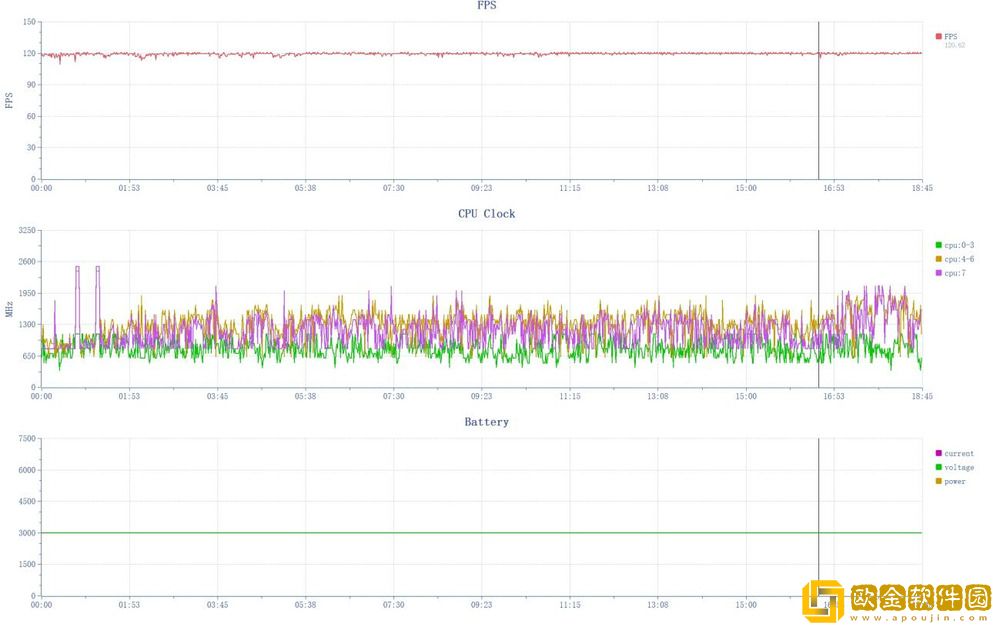This screenshot has height=627, width=1000.
Task: Open the www.apoujin.com watermark link
Action: point(920,619)
